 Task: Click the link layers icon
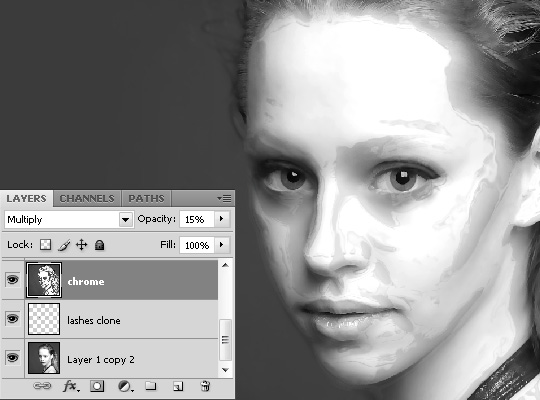(42, 386)
